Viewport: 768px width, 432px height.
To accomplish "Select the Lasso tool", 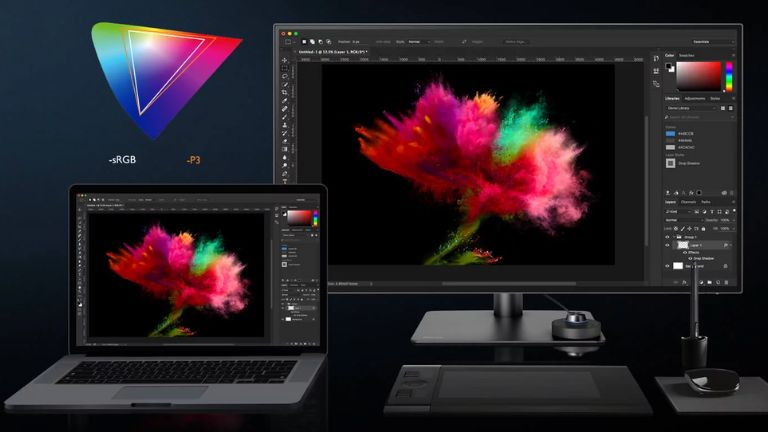I will (x=285, y=76).
